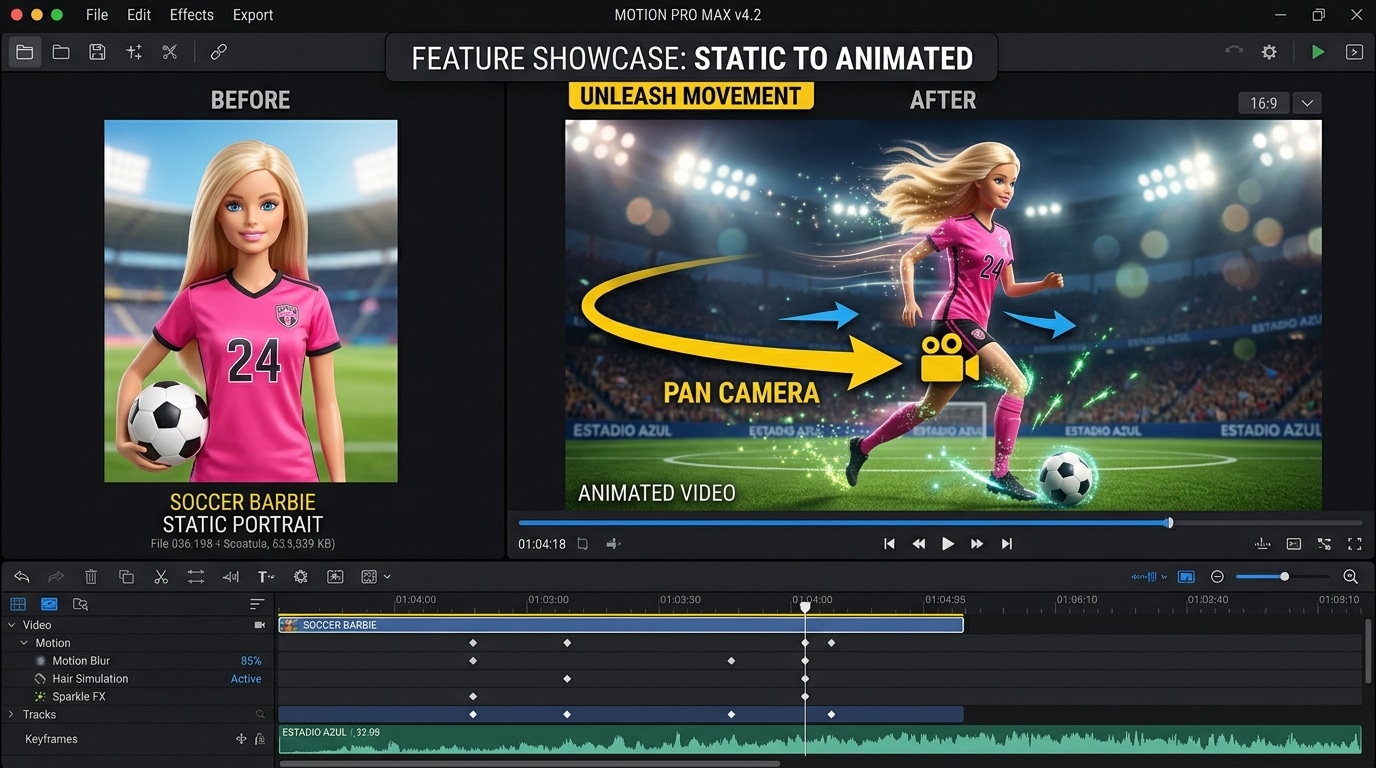Toggle Hair Simulation Active status
The image size is (1376, 768).
pos(246,679)
